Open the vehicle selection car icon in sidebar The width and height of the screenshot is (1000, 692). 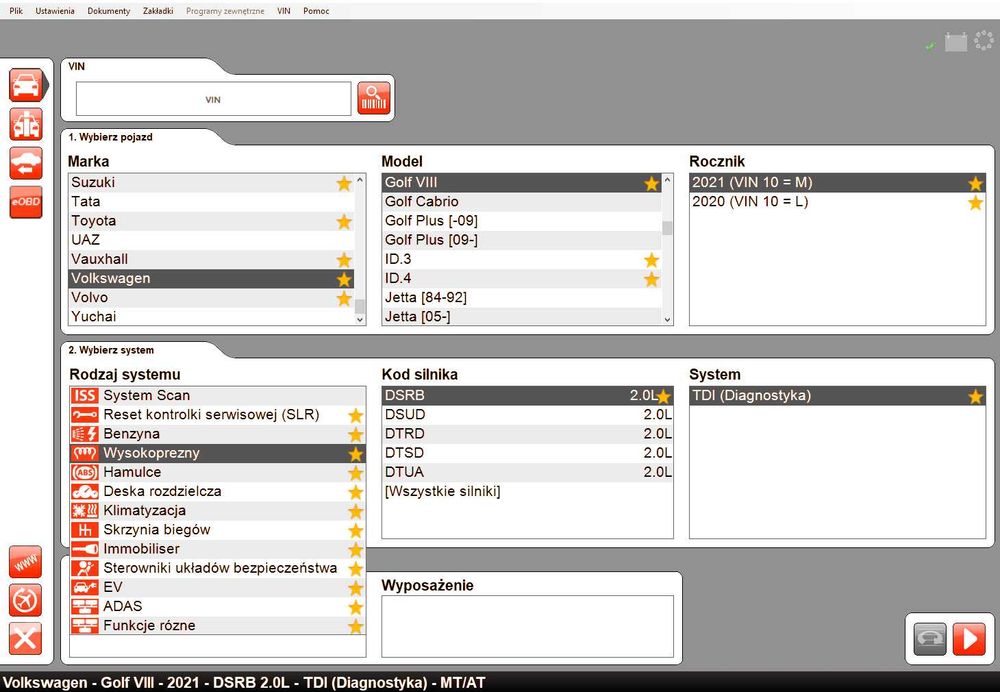pos(26,85)
